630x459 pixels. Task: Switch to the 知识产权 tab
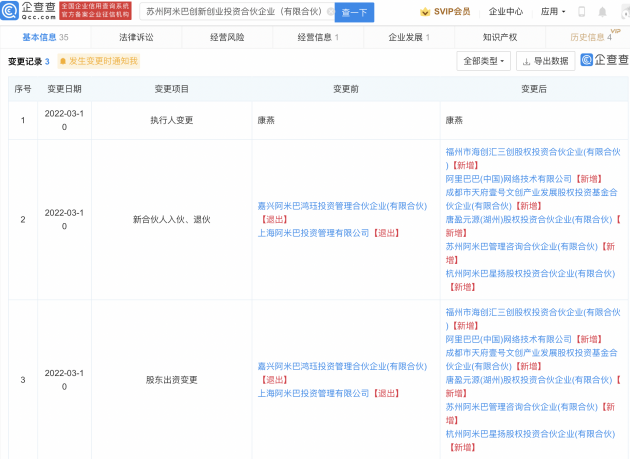[500, 37]
